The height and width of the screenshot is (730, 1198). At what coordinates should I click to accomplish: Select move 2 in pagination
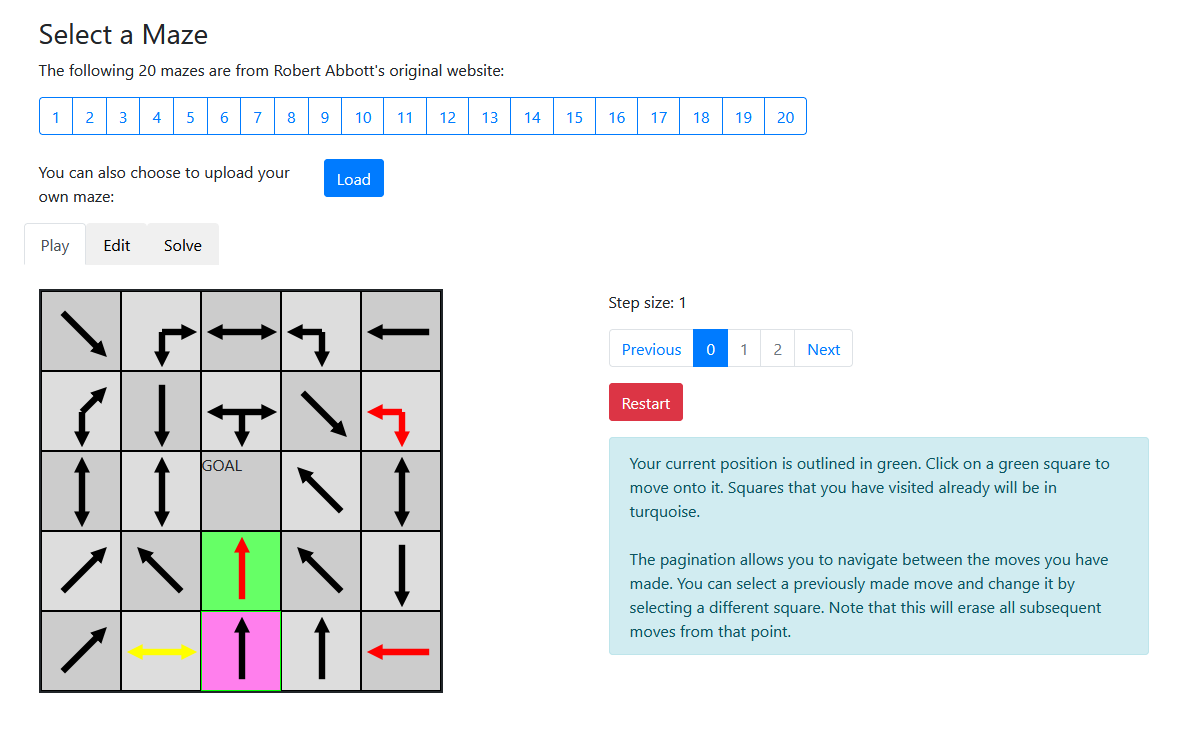pos(777,349)
